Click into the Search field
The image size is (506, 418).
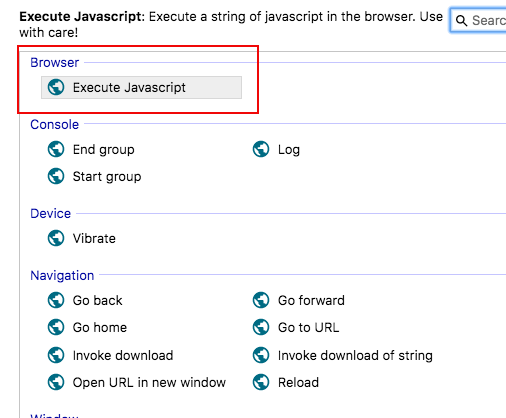coord(478,20)
